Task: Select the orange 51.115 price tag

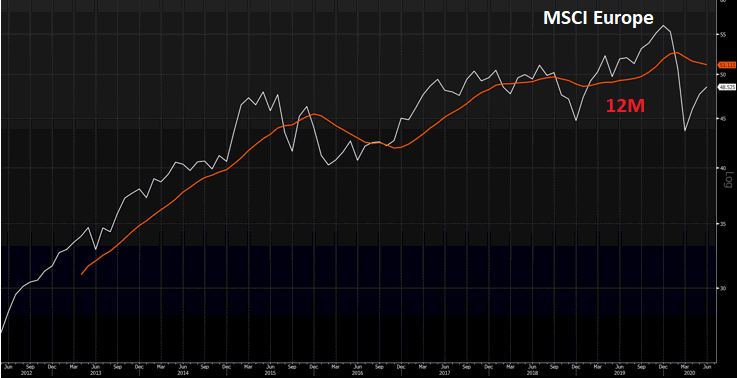Action: pyautogui.click(x=727, y=65)
